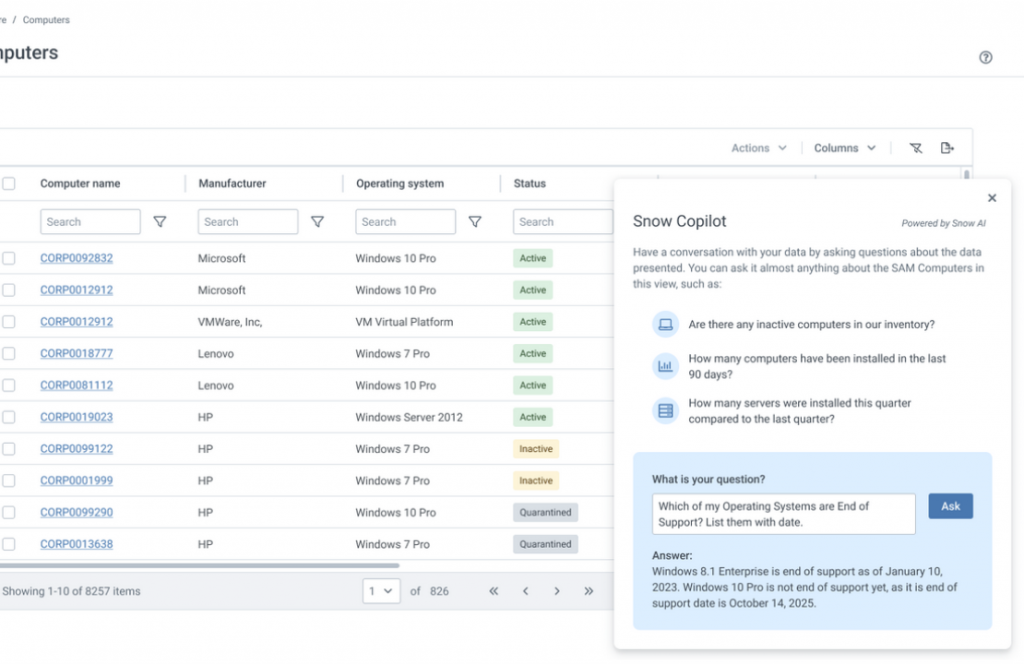Open the help icon in the page header
Viewport: 1024px width, 664px height.
(x=985, y=57)
